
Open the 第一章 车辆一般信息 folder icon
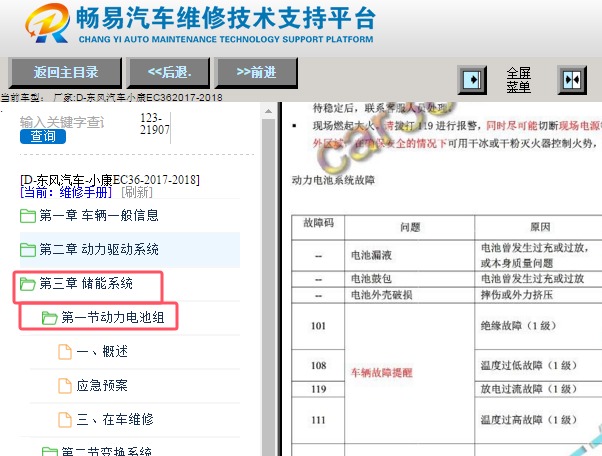(x=28, y=216)
